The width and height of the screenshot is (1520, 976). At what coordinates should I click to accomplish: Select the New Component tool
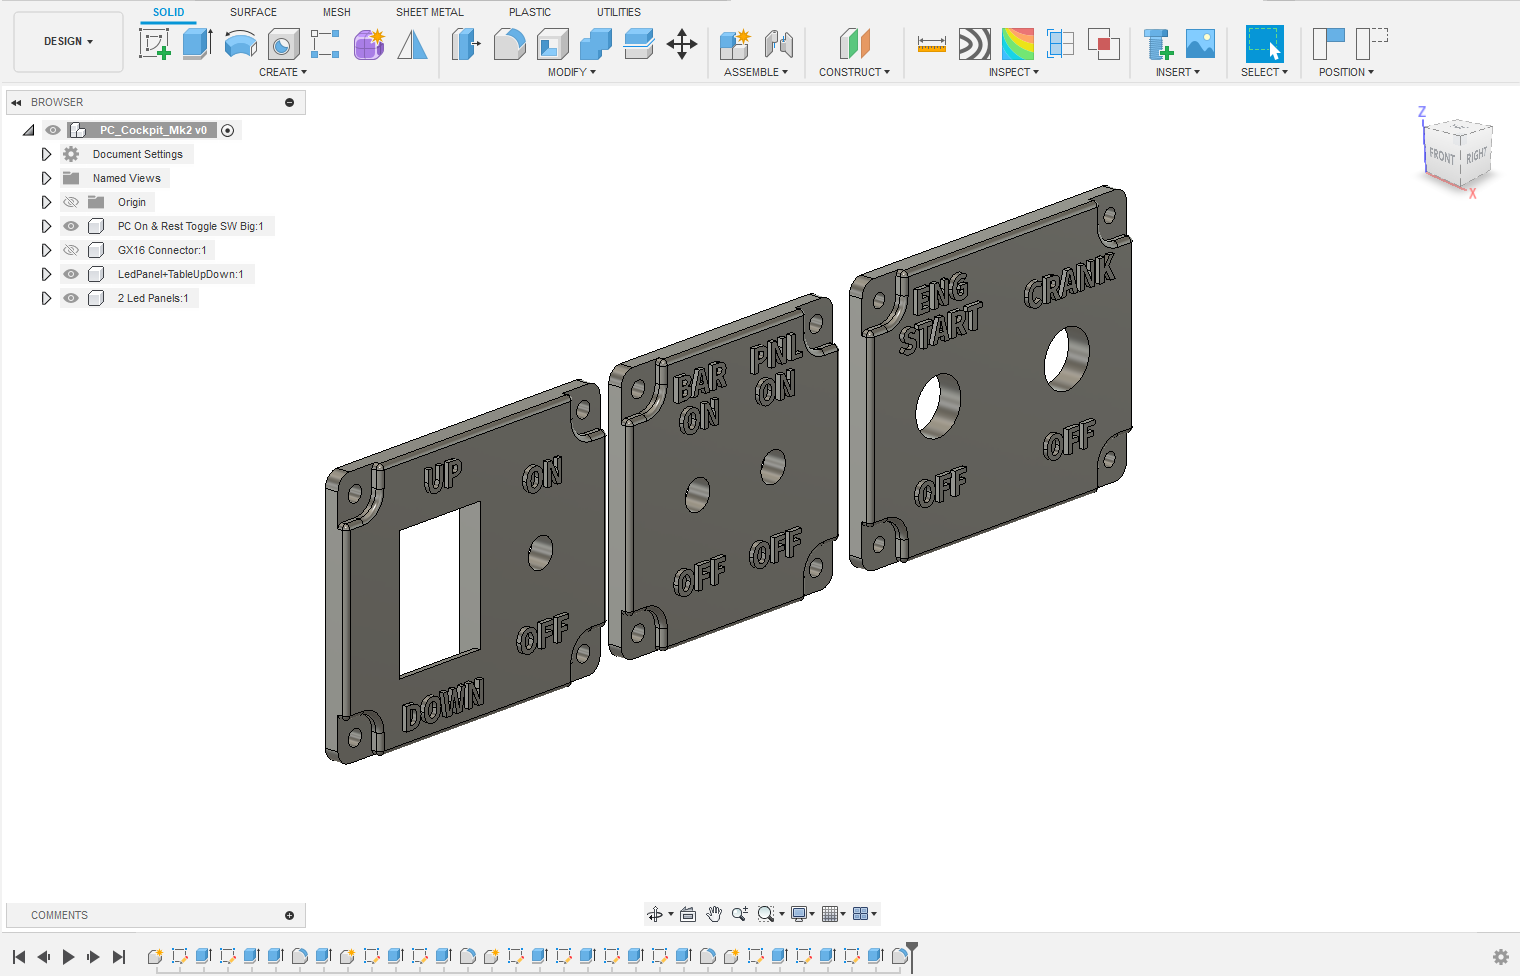coord(735,44)
